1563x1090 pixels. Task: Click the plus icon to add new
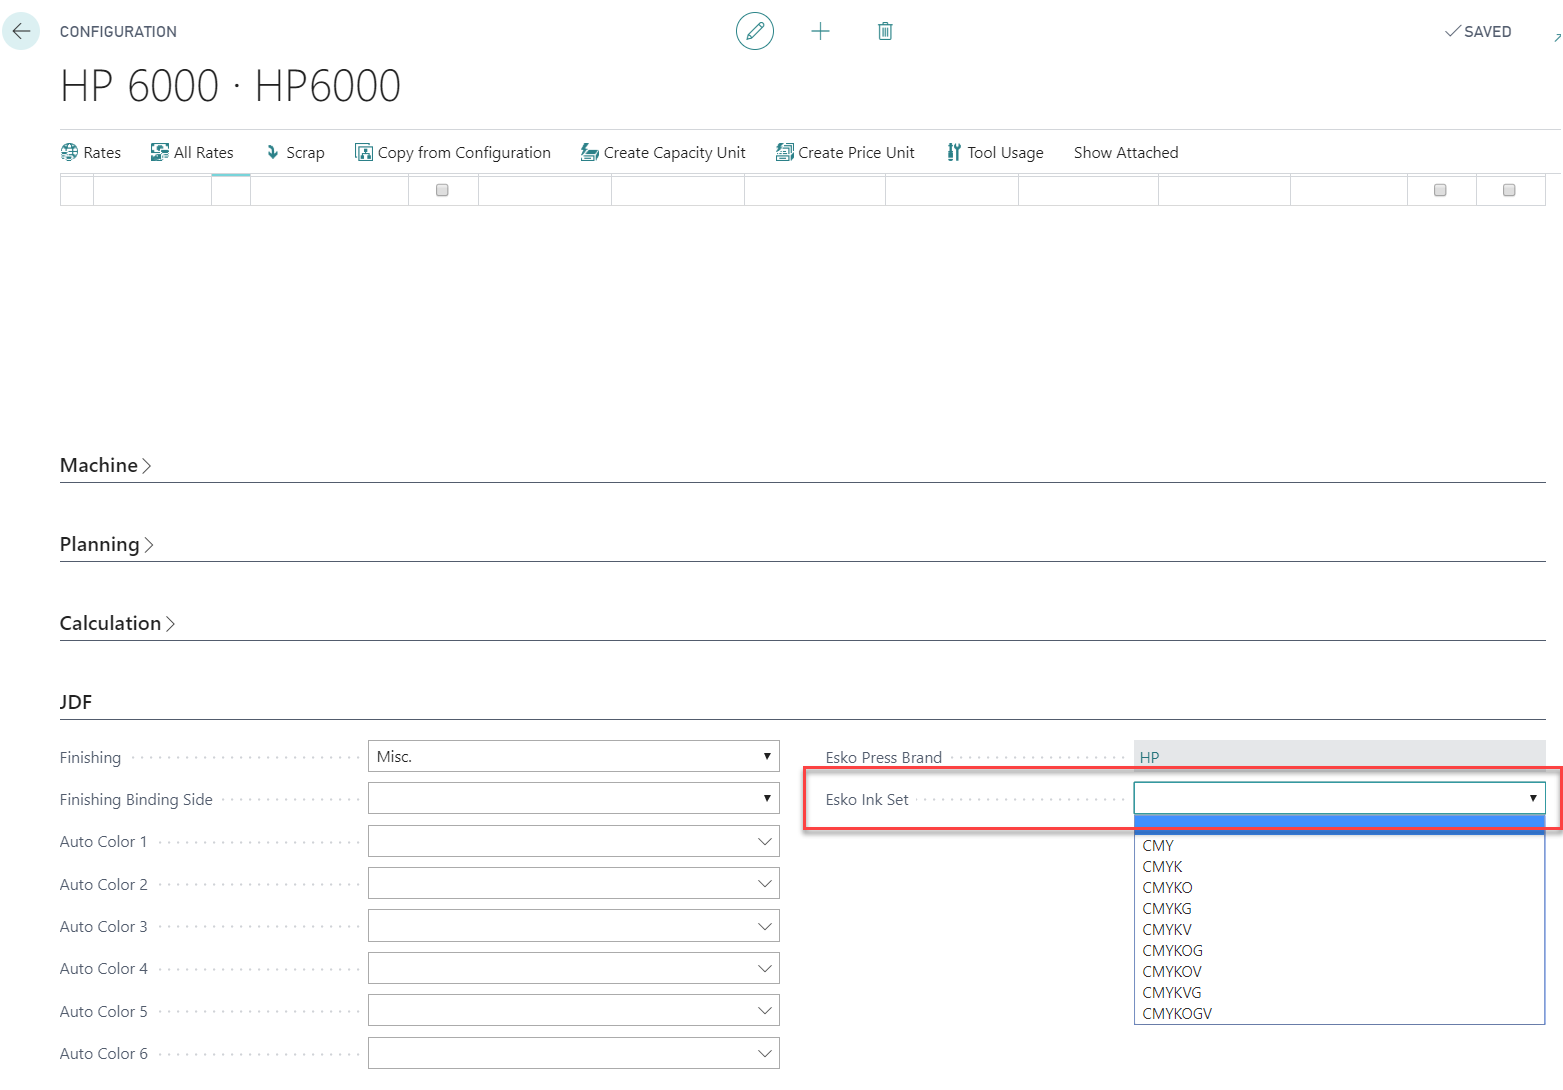point(820,31)
